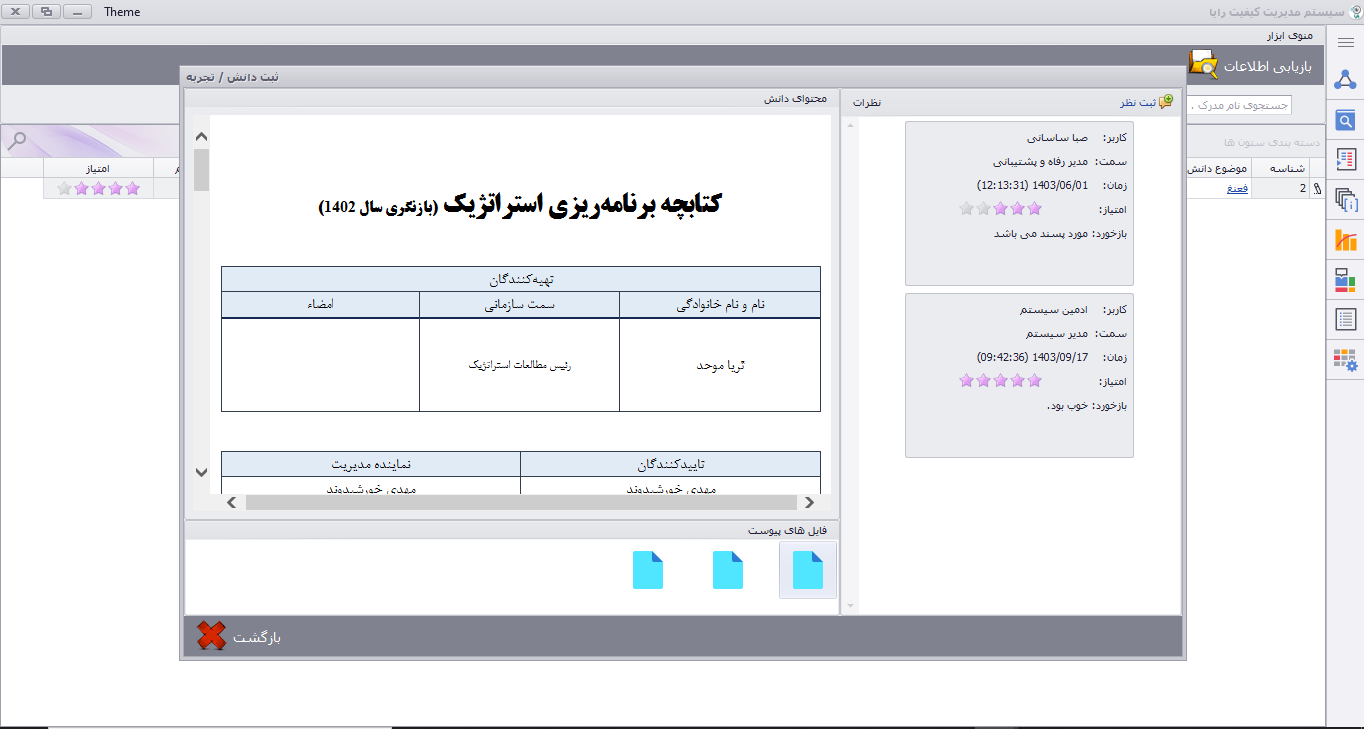
Task: Open the rightmost selected attachment file
Action: coord(808,570)
